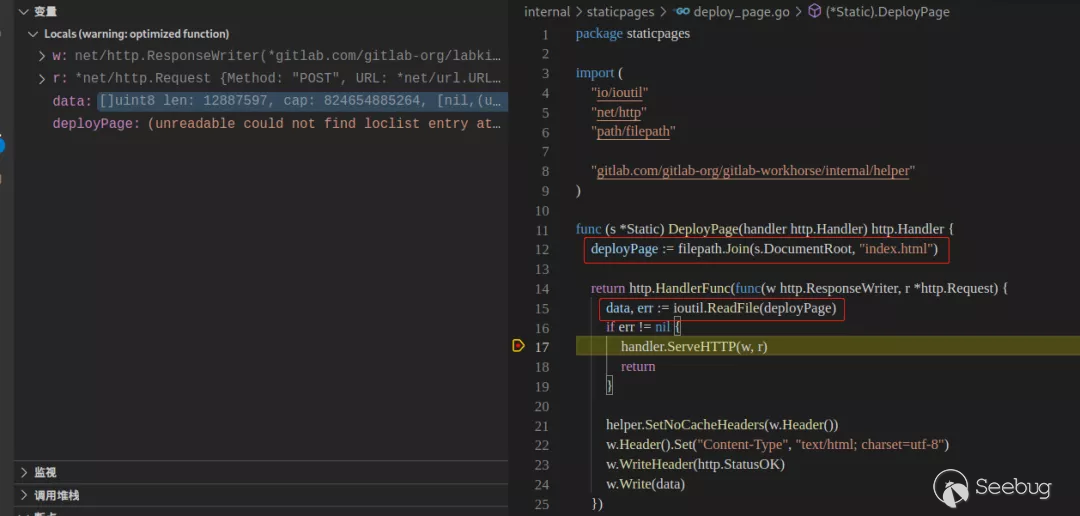The height and width of the screenshot is (516, 1080).
Task: Open the gitlab-workhorse helper import link
Action: 753,171
